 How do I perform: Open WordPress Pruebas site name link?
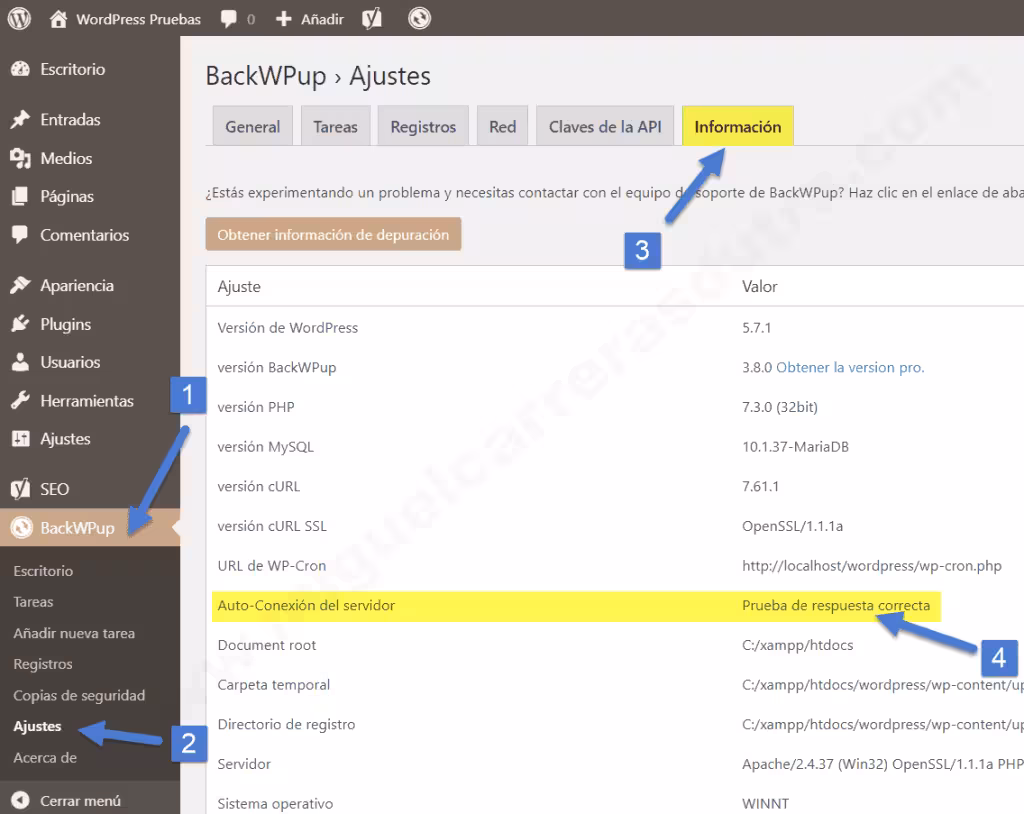[138, 19]
